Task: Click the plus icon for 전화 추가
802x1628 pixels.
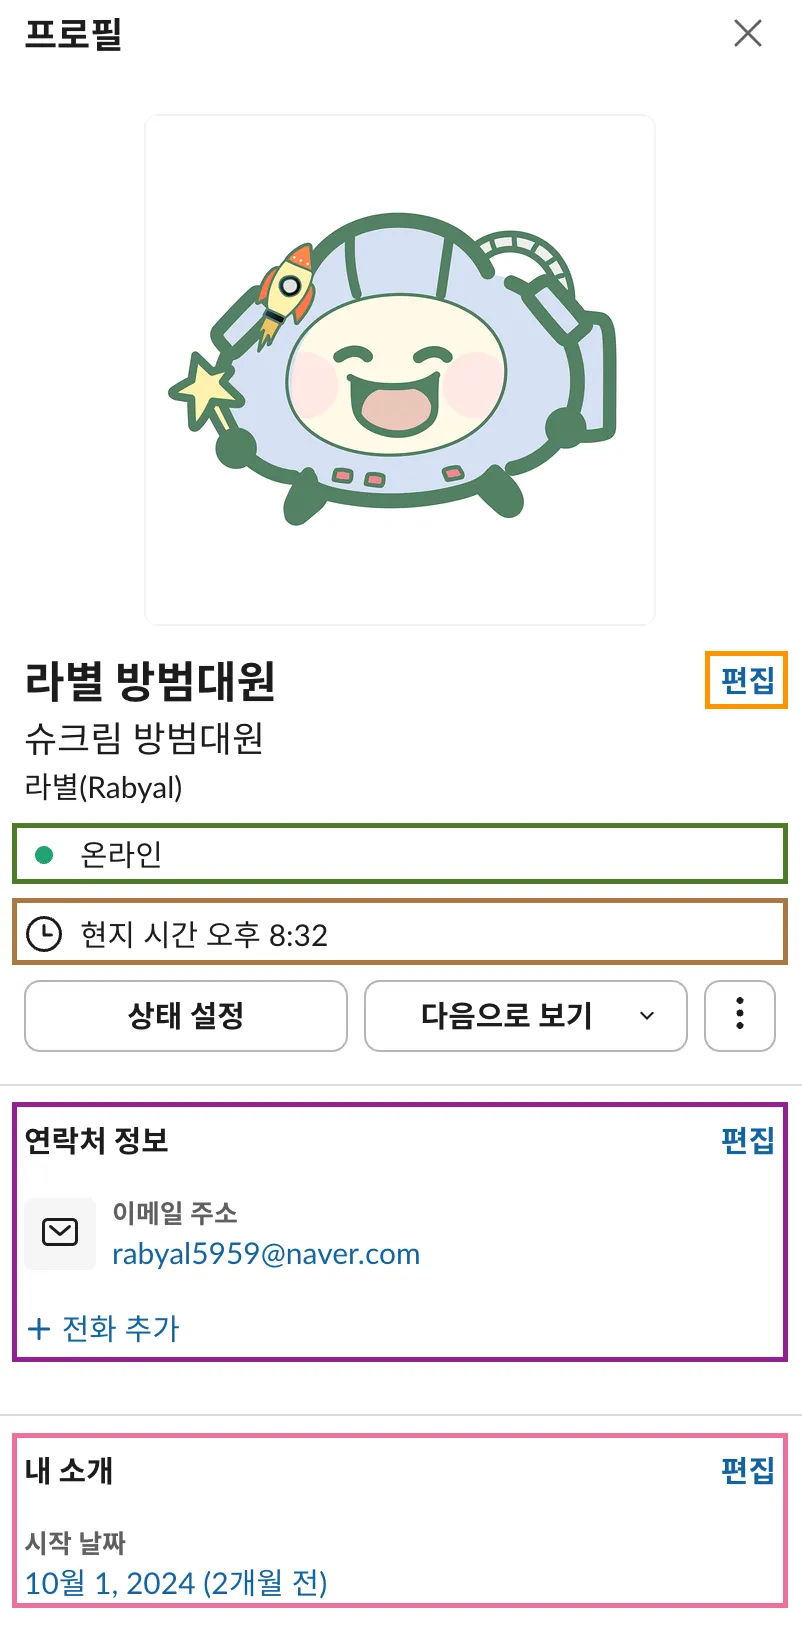Action: 39,1329
